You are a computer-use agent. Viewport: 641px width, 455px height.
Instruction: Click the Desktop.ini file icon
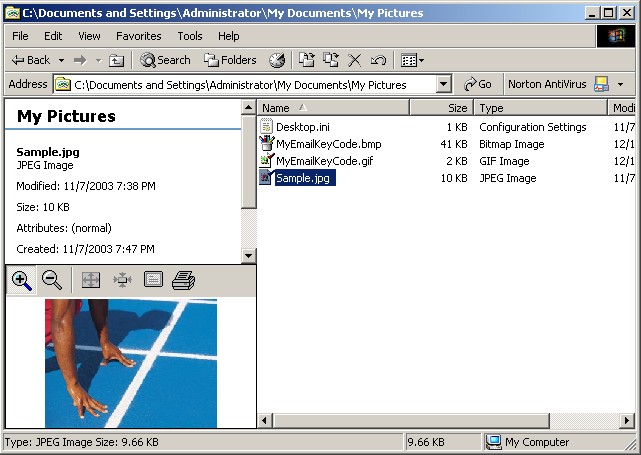point(267,126)
